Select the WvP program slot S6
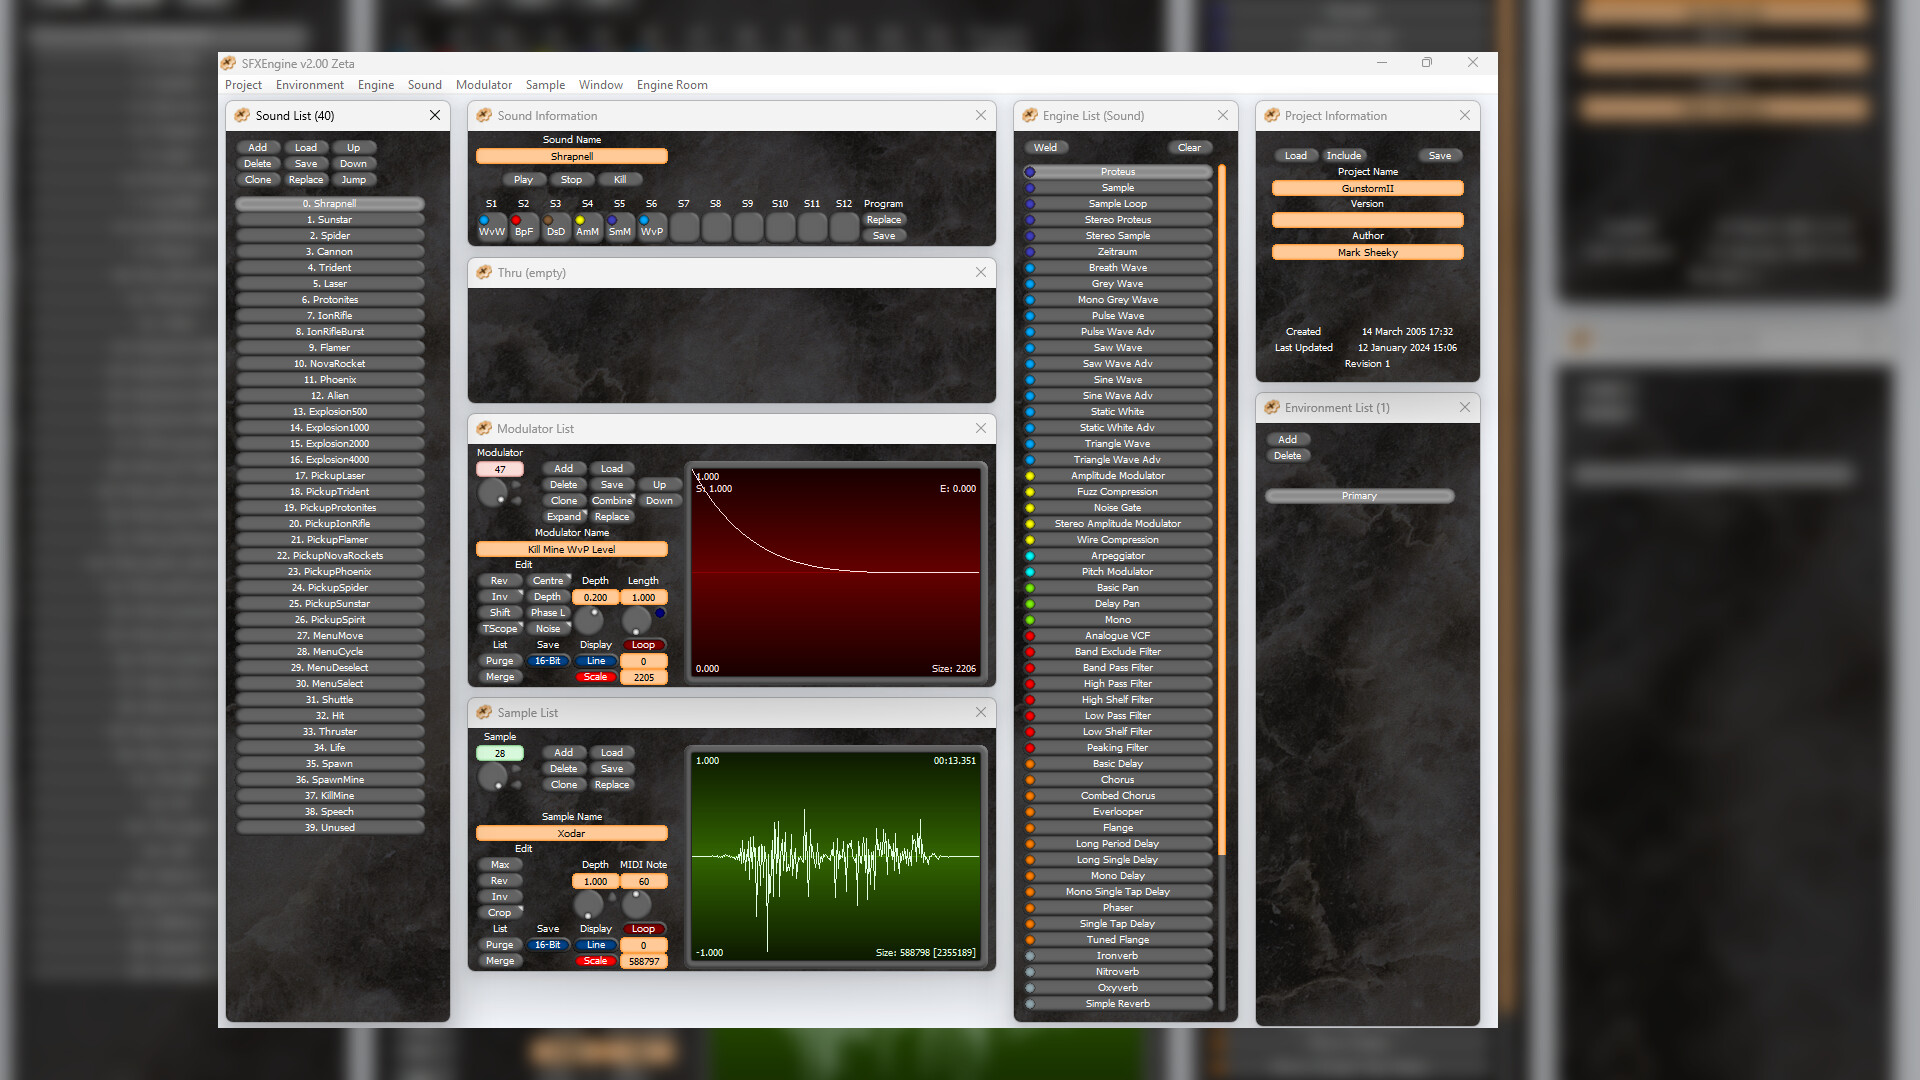This screenshot has height=1080, width=1920. [651, 228]
